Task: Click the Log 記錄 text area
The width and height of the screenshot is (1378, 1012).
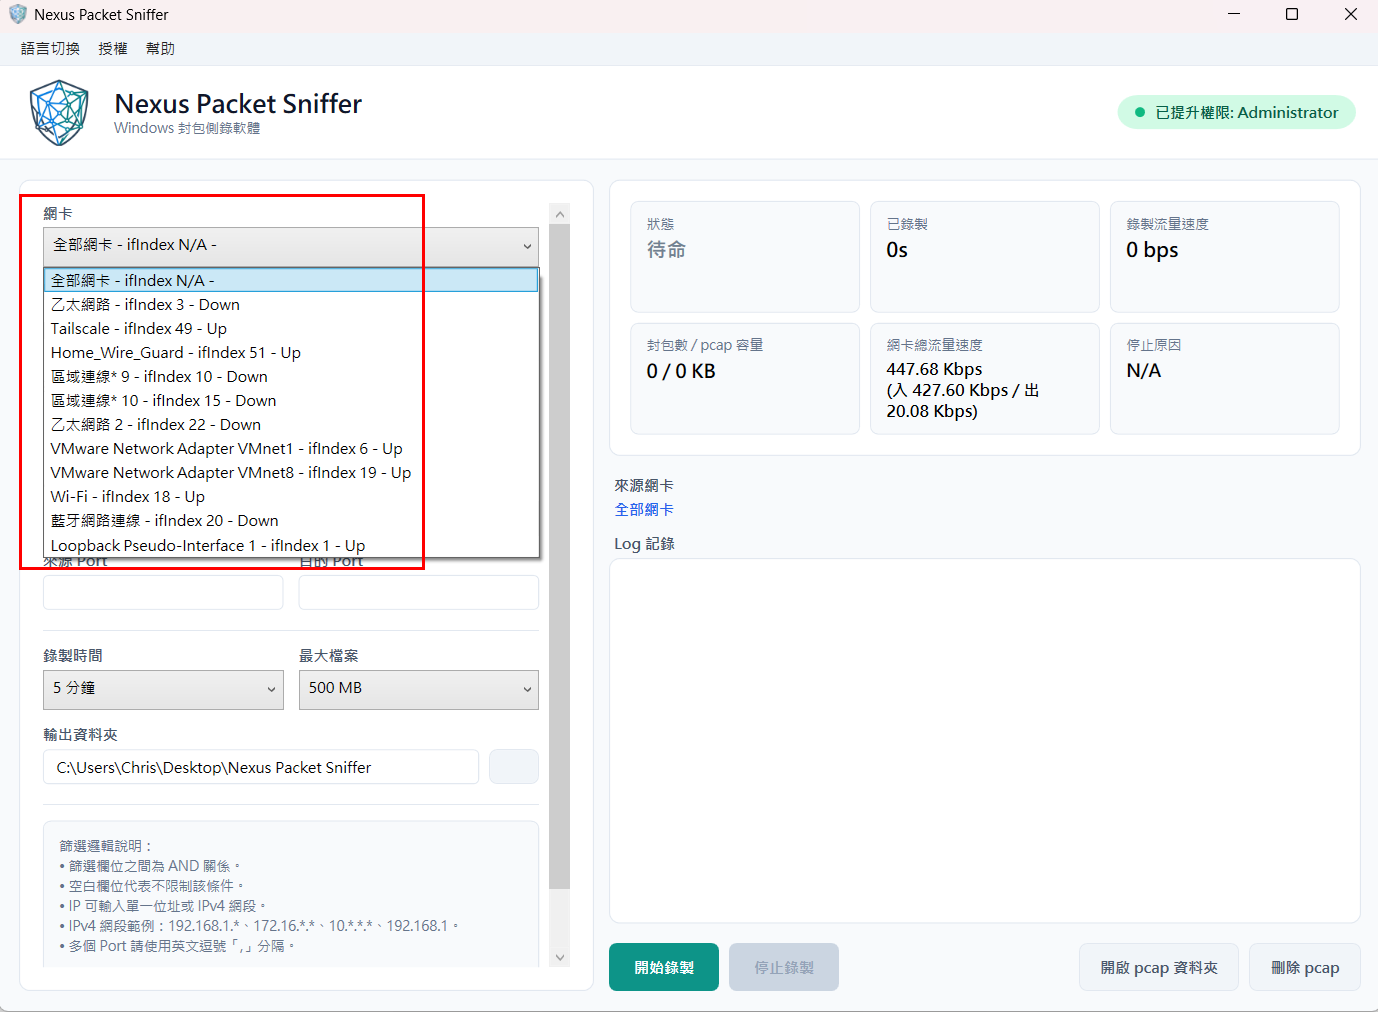Action: [985, 740]
